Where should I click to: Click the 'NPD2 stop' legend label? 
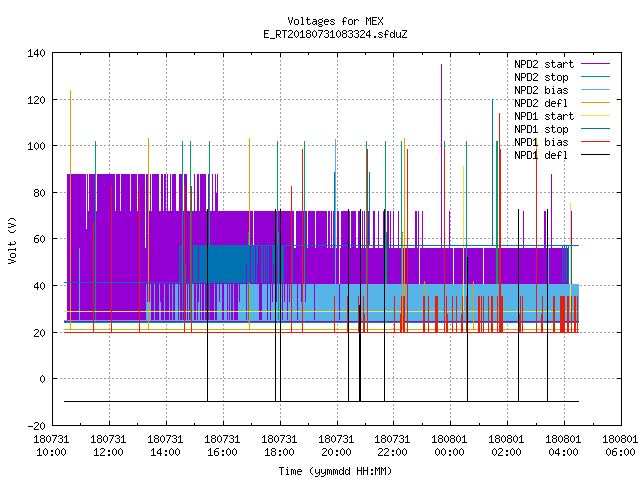click(541, 77)
